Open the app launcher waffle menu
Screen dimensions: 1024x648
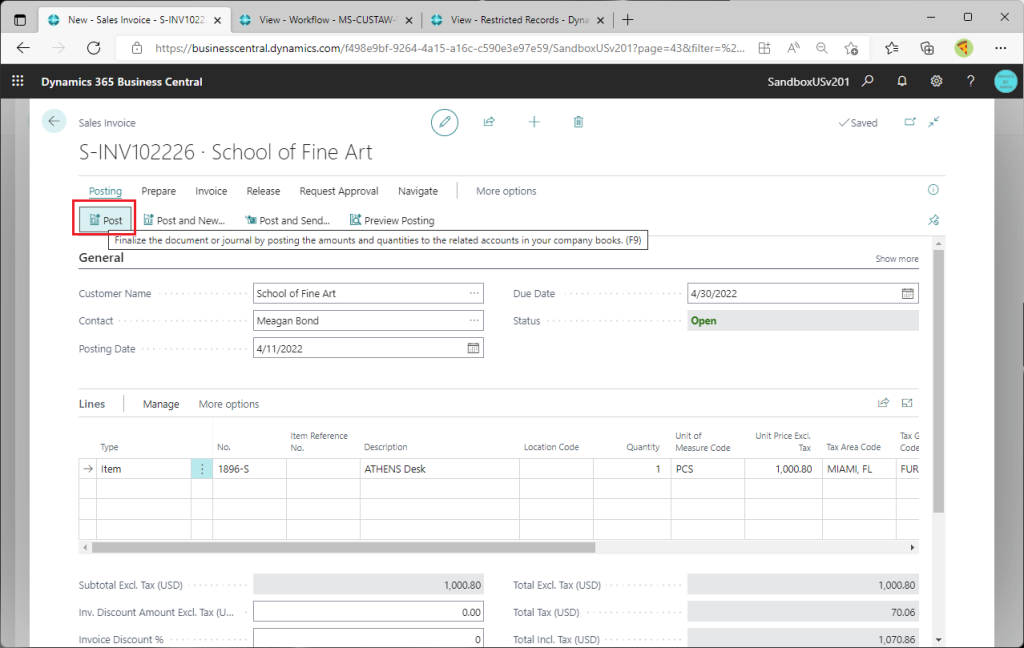pos(18,81)
